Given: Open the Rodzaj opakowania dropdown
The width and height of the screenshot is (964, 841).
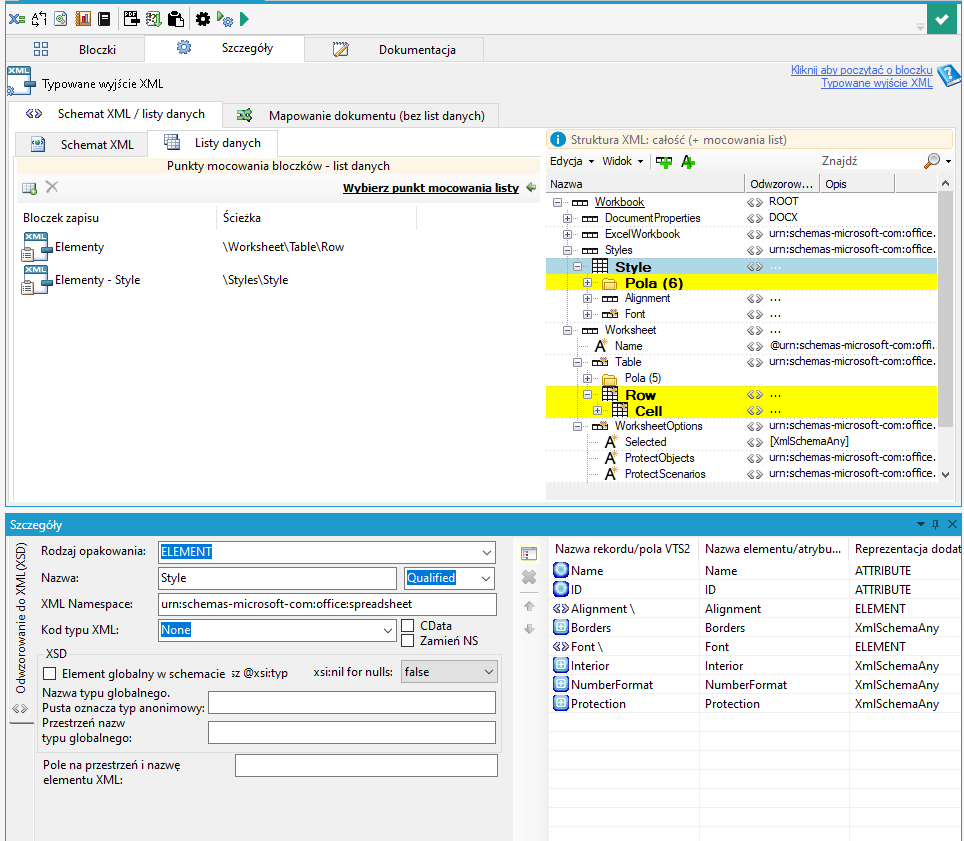Looking at the screenshot, I should coord(487,552).
